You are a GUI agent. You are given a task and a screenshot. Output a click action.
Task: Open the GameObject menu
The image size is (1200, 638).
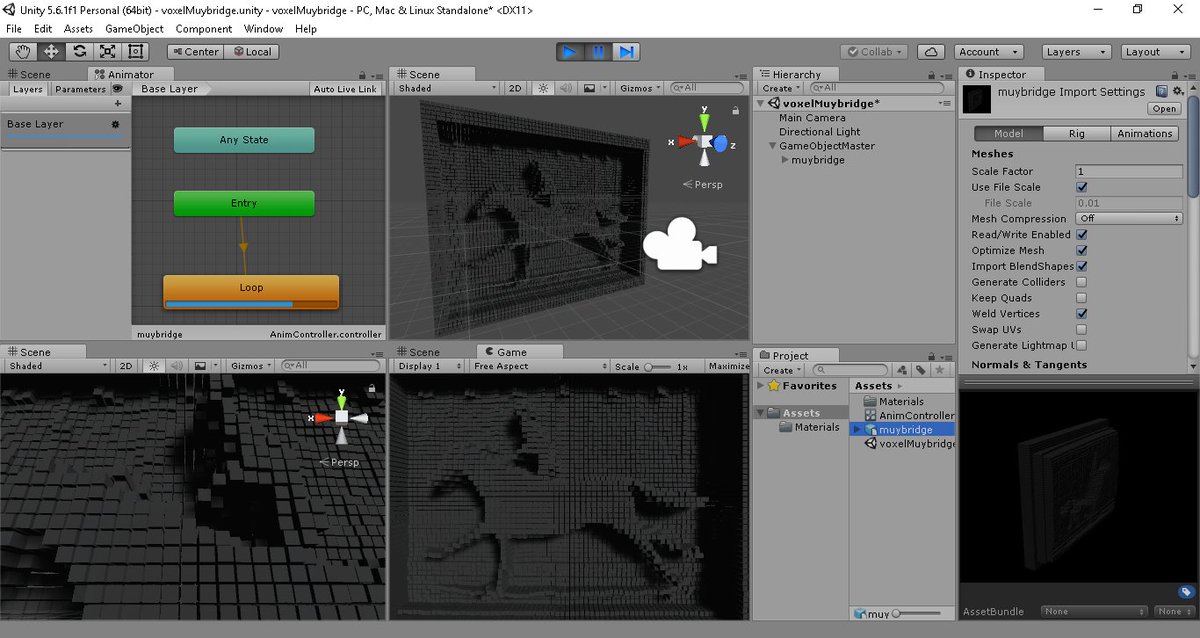(x=134, y=29)
